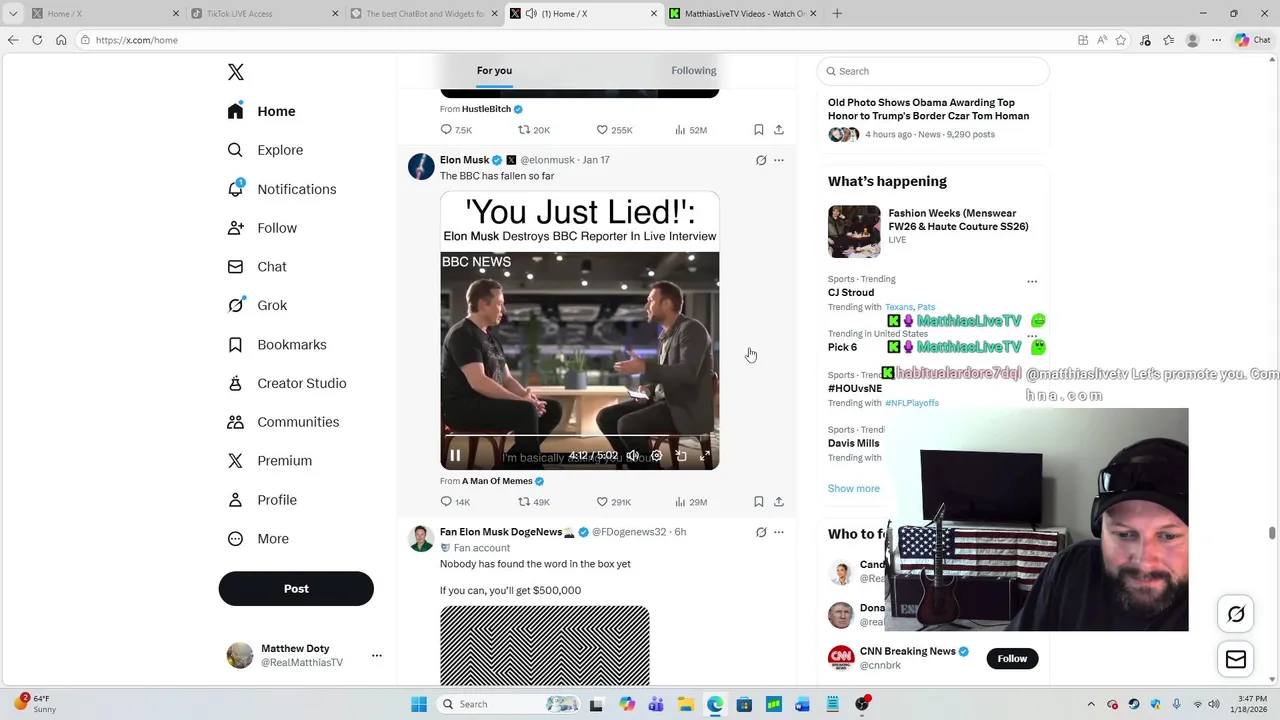Add this page to browser favorites

click(1121, 40)
